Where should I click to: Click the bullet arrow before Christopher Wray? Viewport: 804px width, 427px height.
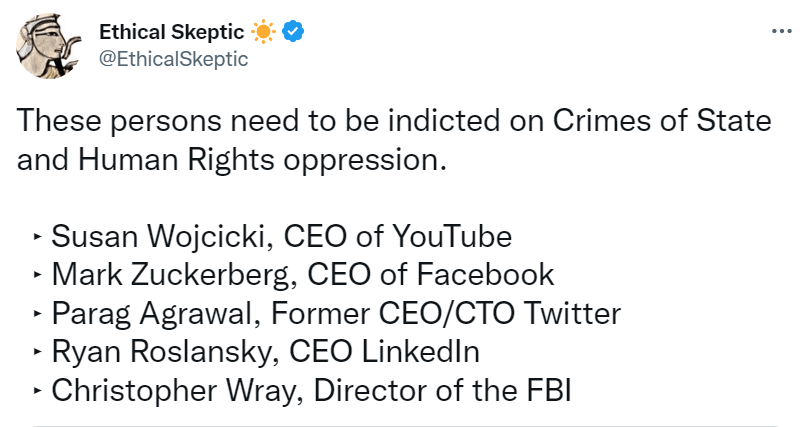(x=37, y=391)
